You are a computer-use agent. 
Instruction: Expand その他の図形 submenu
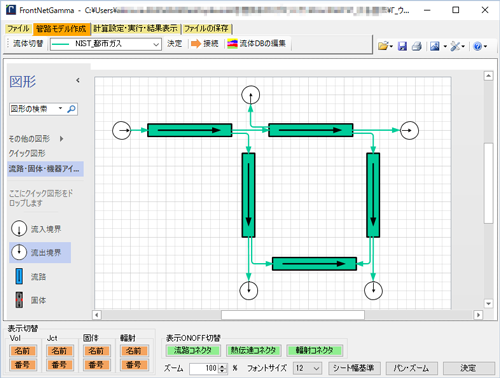tap(61, 139)
